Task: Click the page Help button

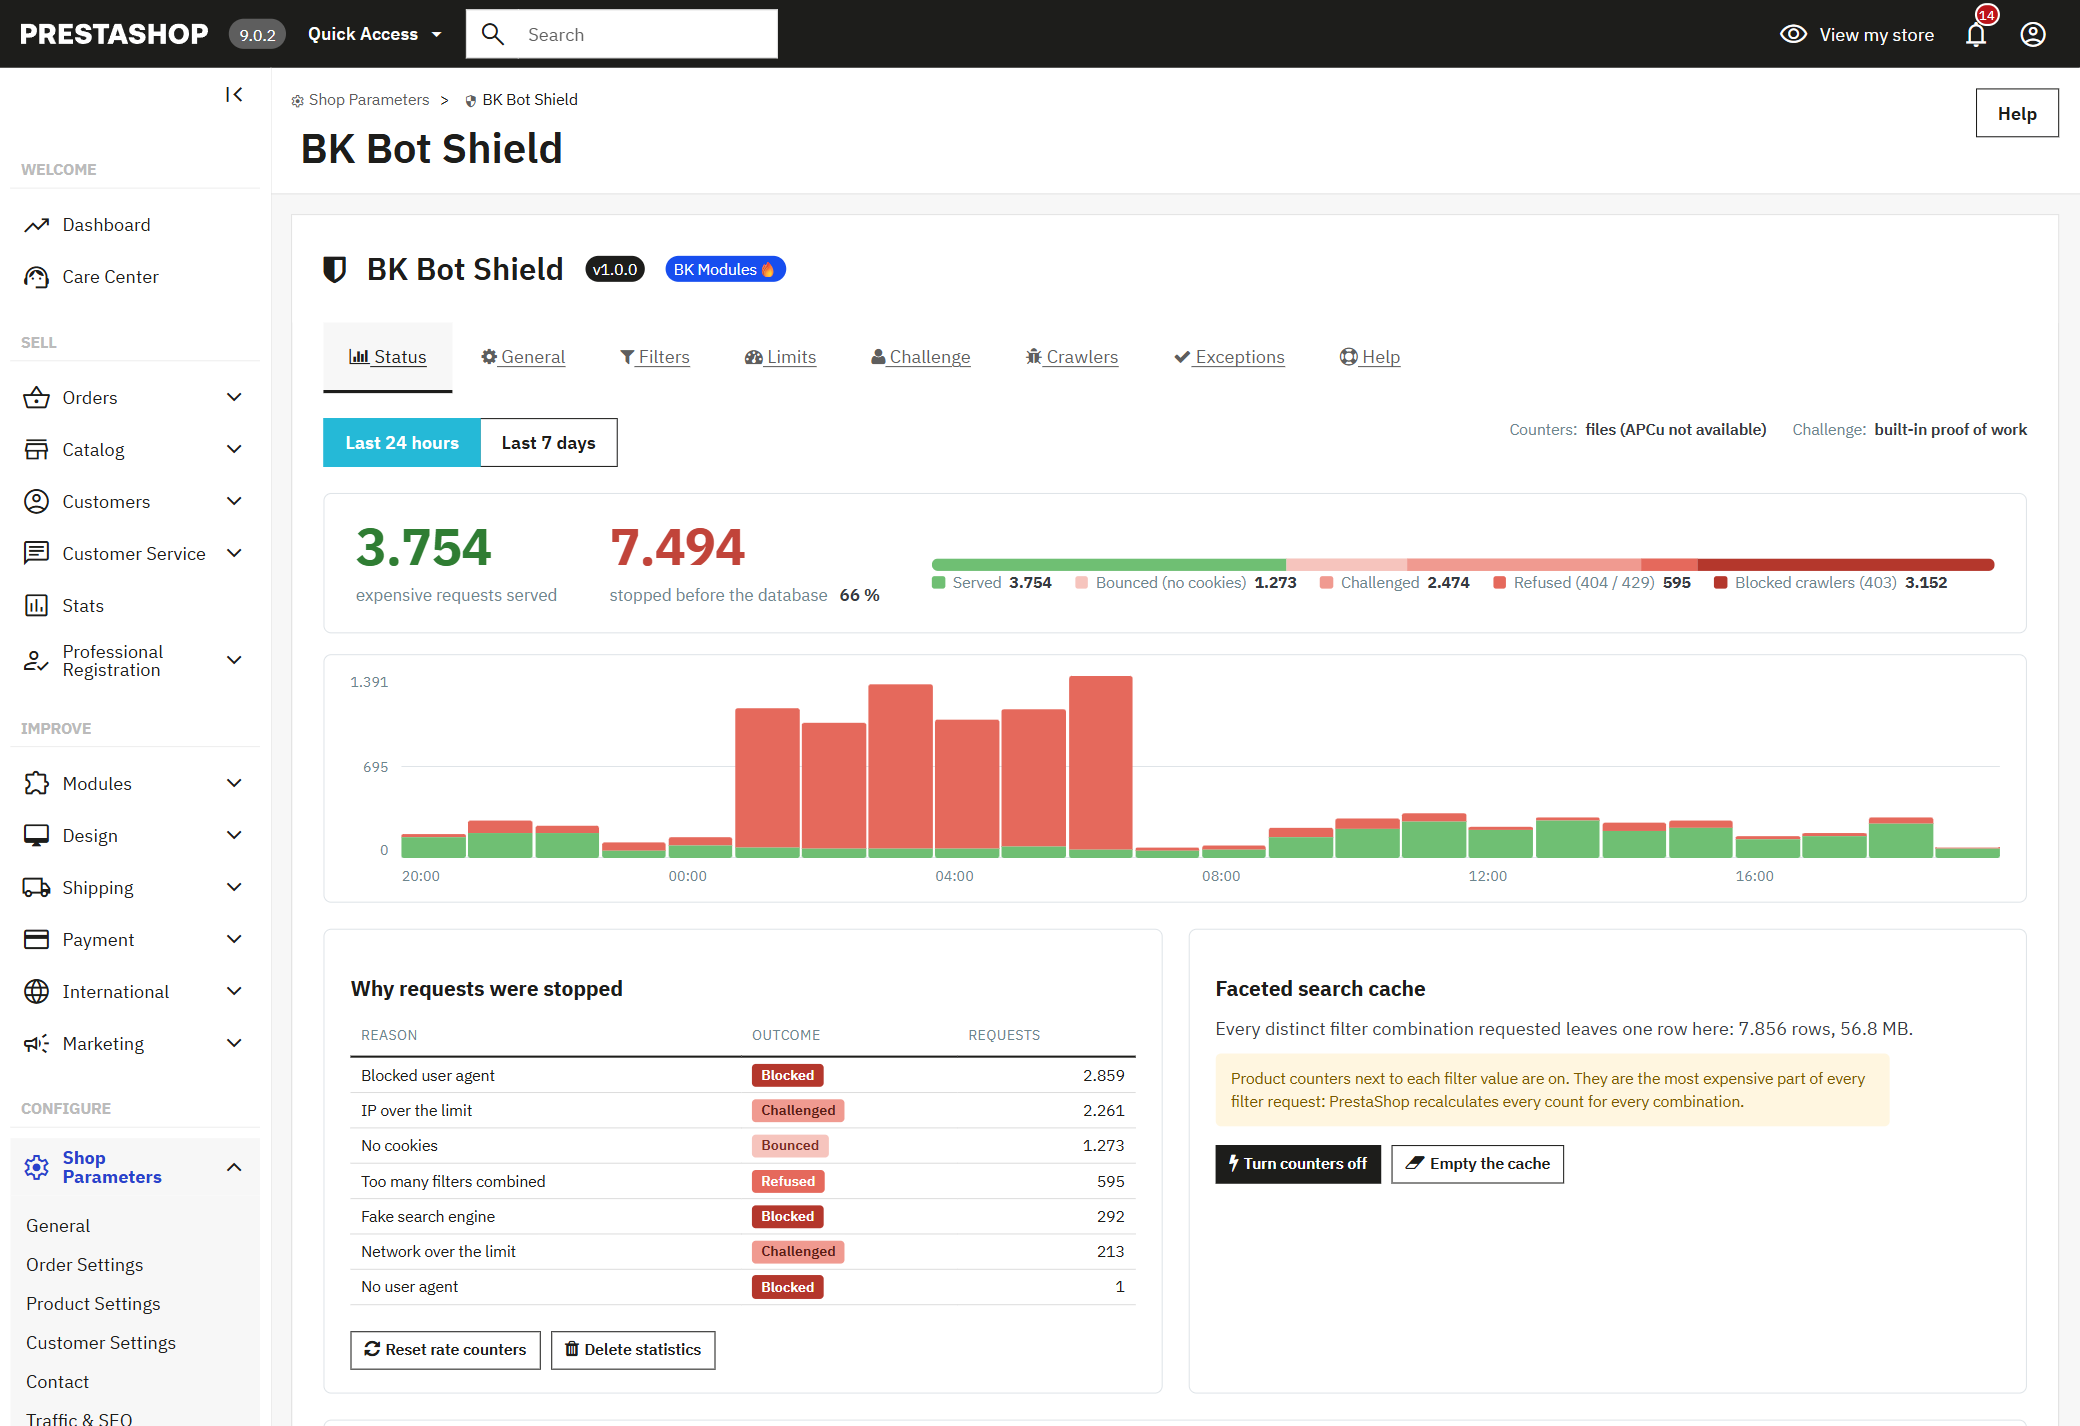Action: 2017,113
